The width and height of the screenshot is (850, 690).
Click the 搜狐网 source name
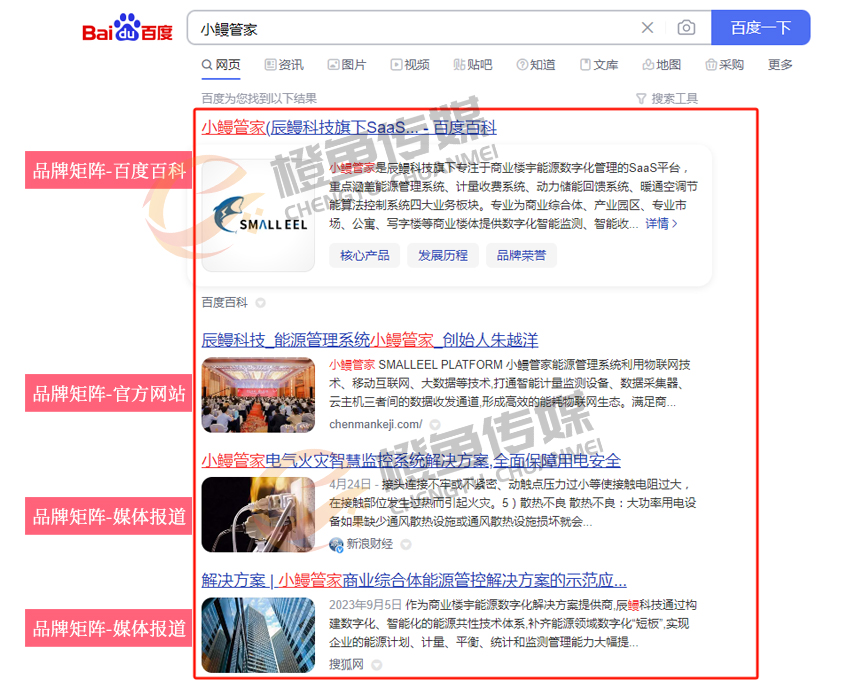(x=346, y=665)
